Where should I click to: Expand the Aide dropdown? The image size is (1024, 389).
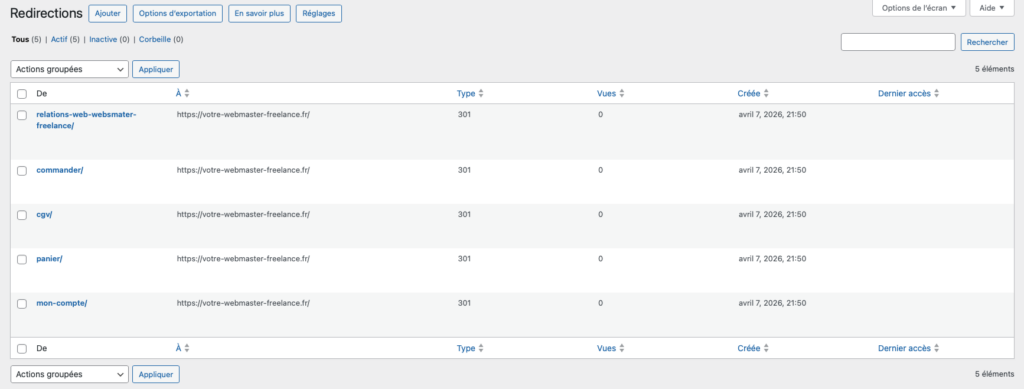point(992,8)
